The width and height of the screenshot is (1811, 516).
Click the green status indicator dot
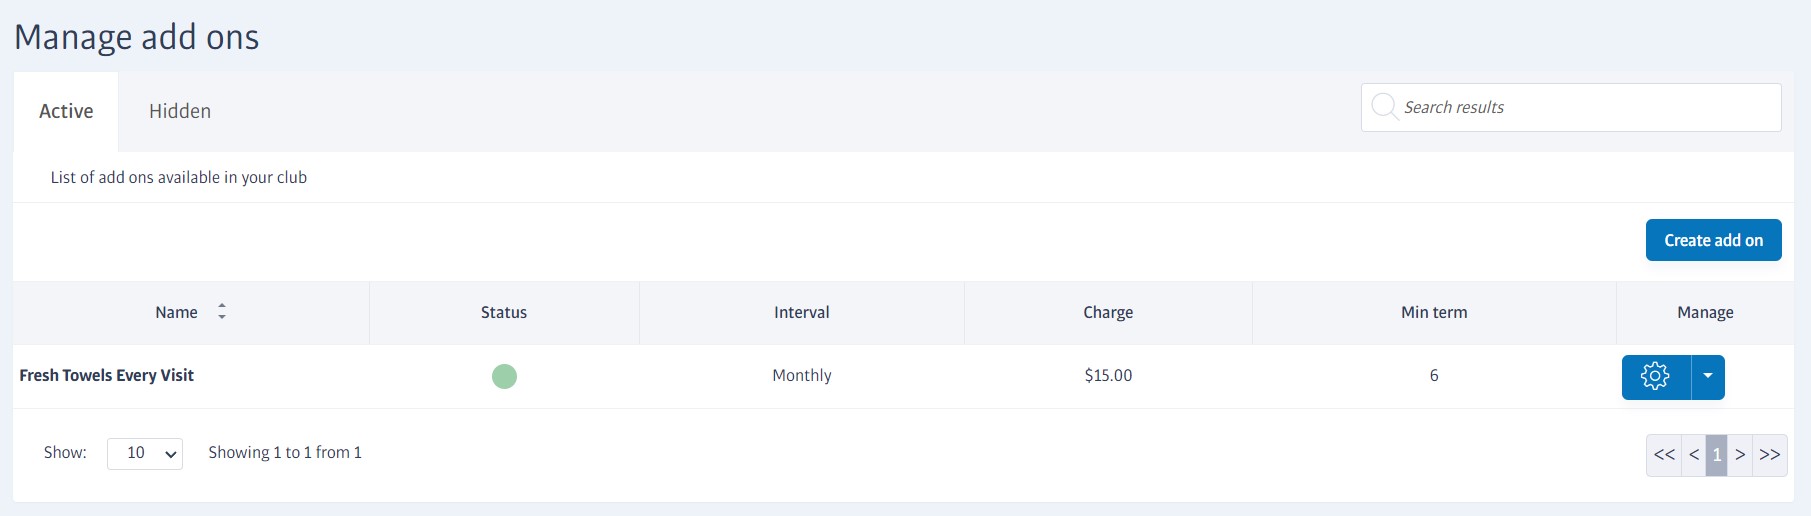(x=504, y=376)
